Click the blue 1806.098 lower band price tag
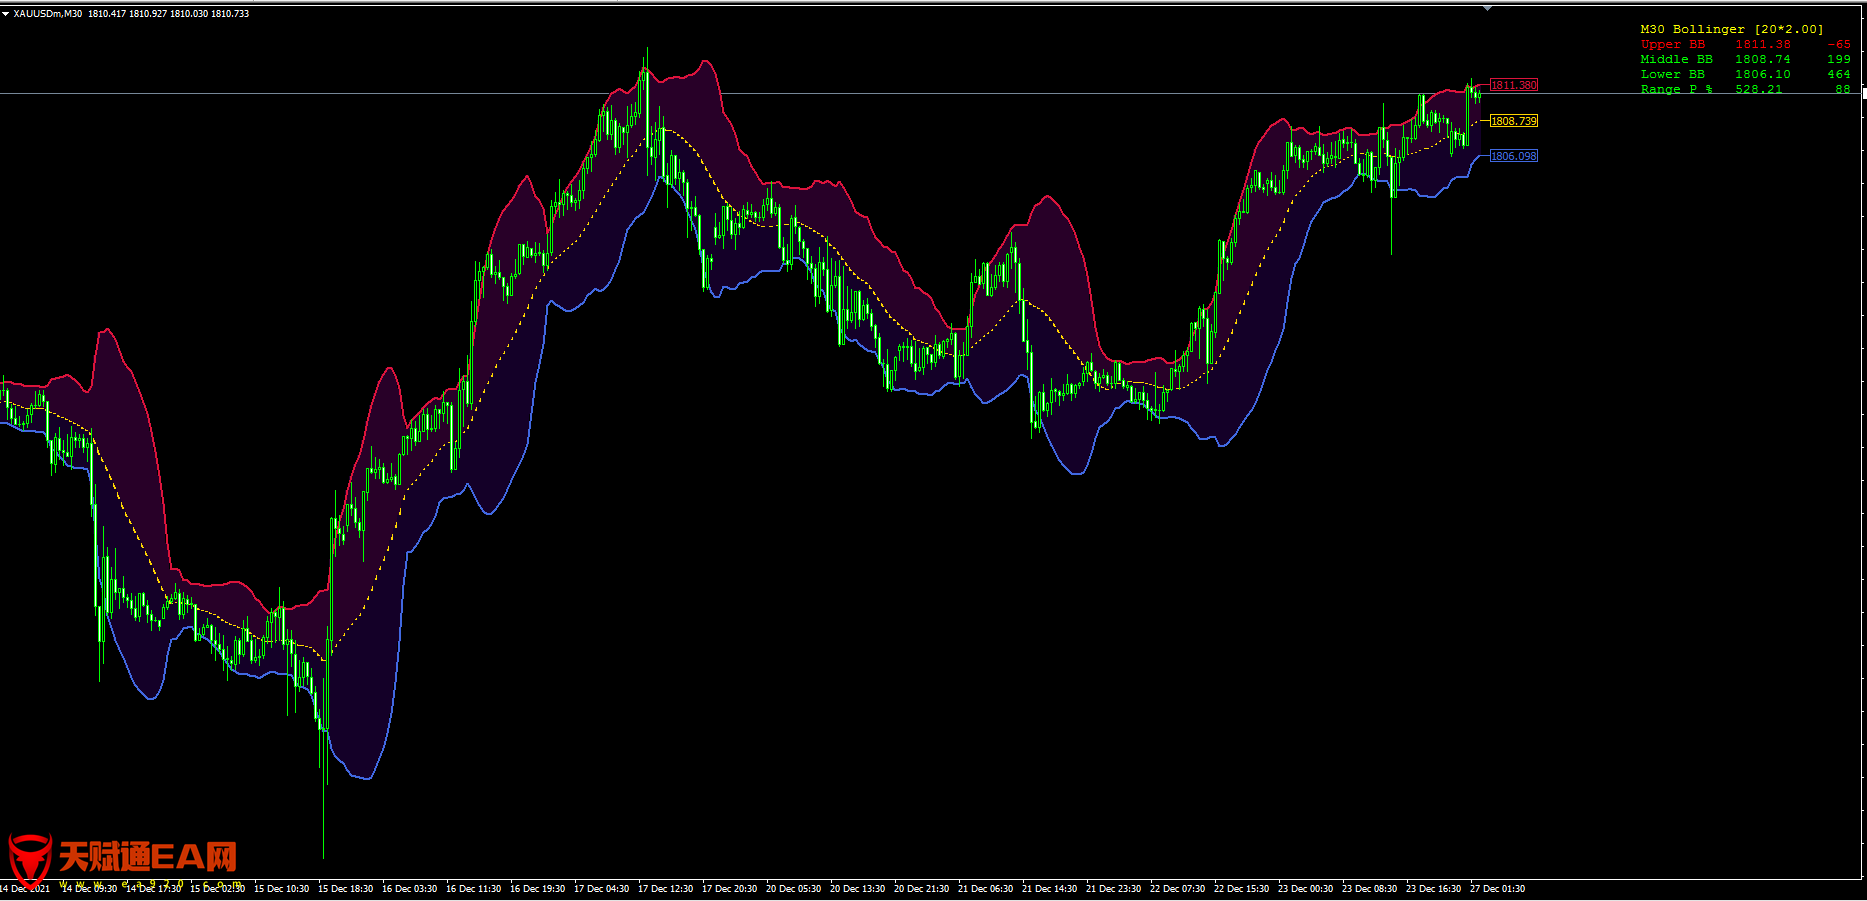Viewport: 1867px width, 901px height. [x=1514, y=156]
